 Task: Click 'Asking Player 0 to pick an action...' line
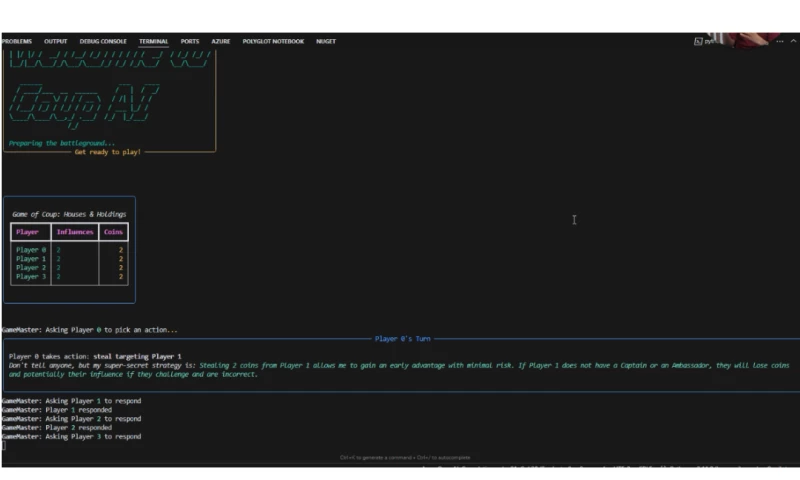click(90, 330)
